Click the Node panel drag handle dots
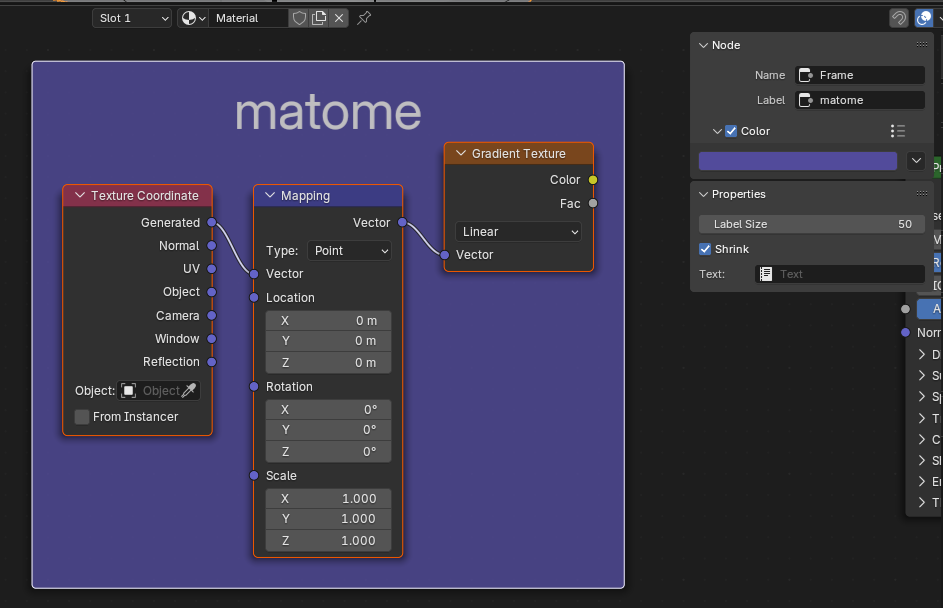 click(x=922, y=45)
